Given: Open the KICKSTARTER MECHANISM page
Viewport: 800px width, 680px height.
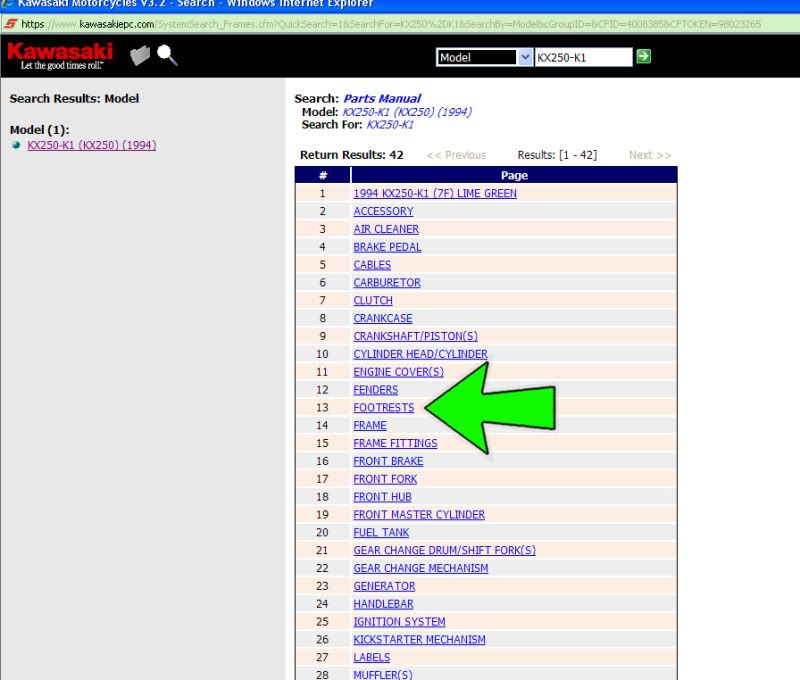Looking at the screenshot, I should tap(419, 640).
